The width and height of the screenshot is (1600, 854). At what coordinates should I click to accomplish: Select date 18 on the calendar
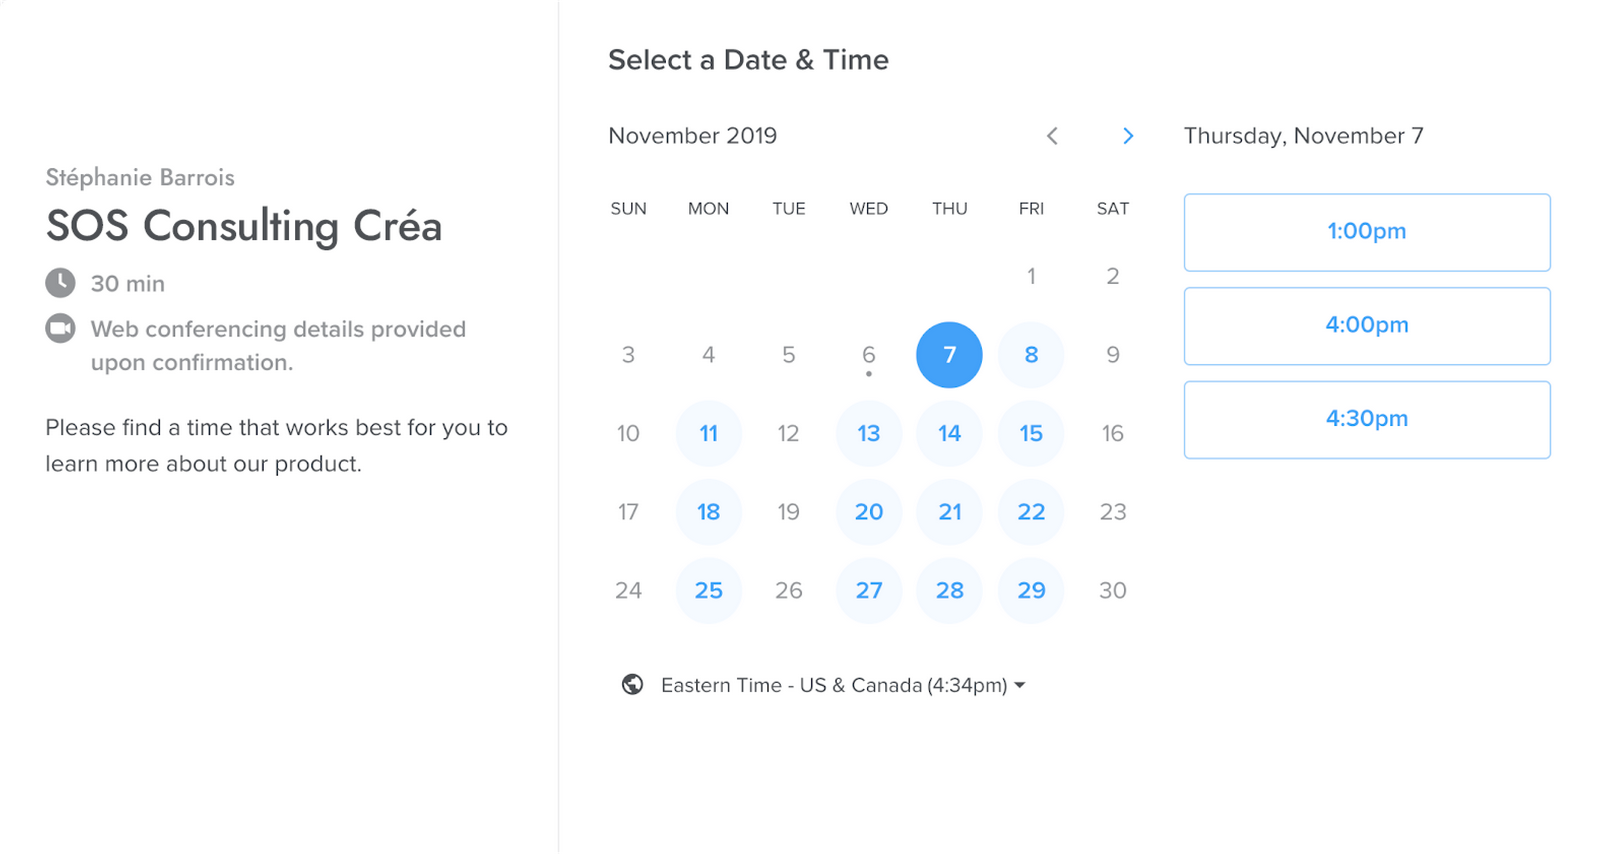pyautogui.click(x=709, y=512)
